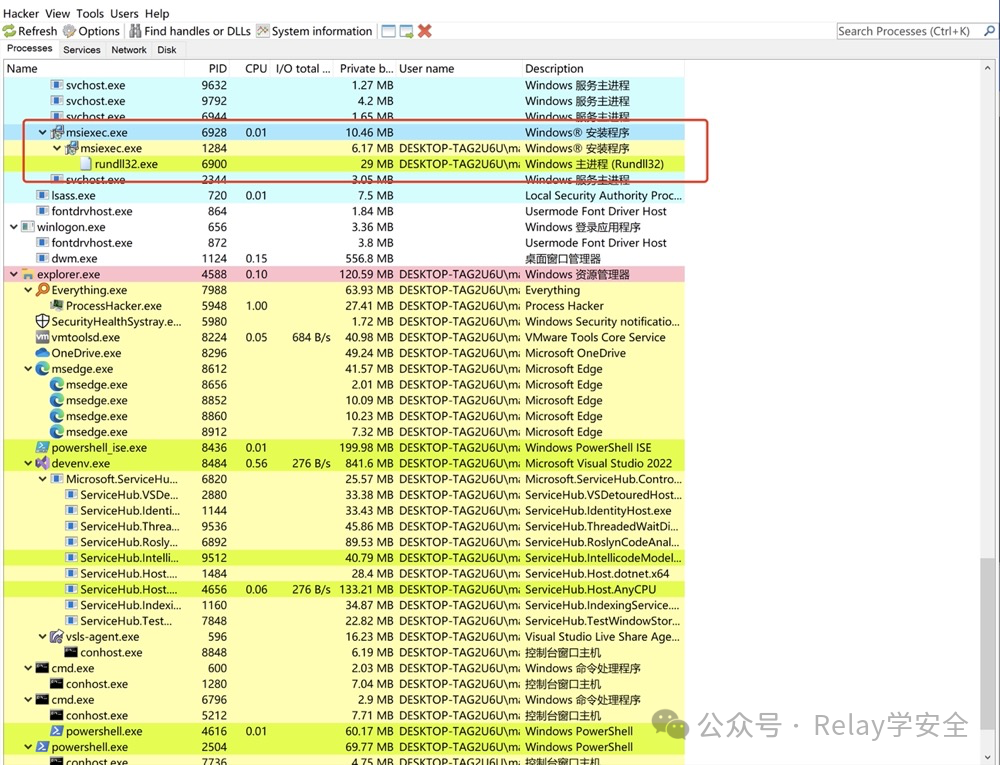This screenshot has width=1000, height=765.
Task: Select the vmtoolsd.exe VMware icon
Action: click(43, 337)
